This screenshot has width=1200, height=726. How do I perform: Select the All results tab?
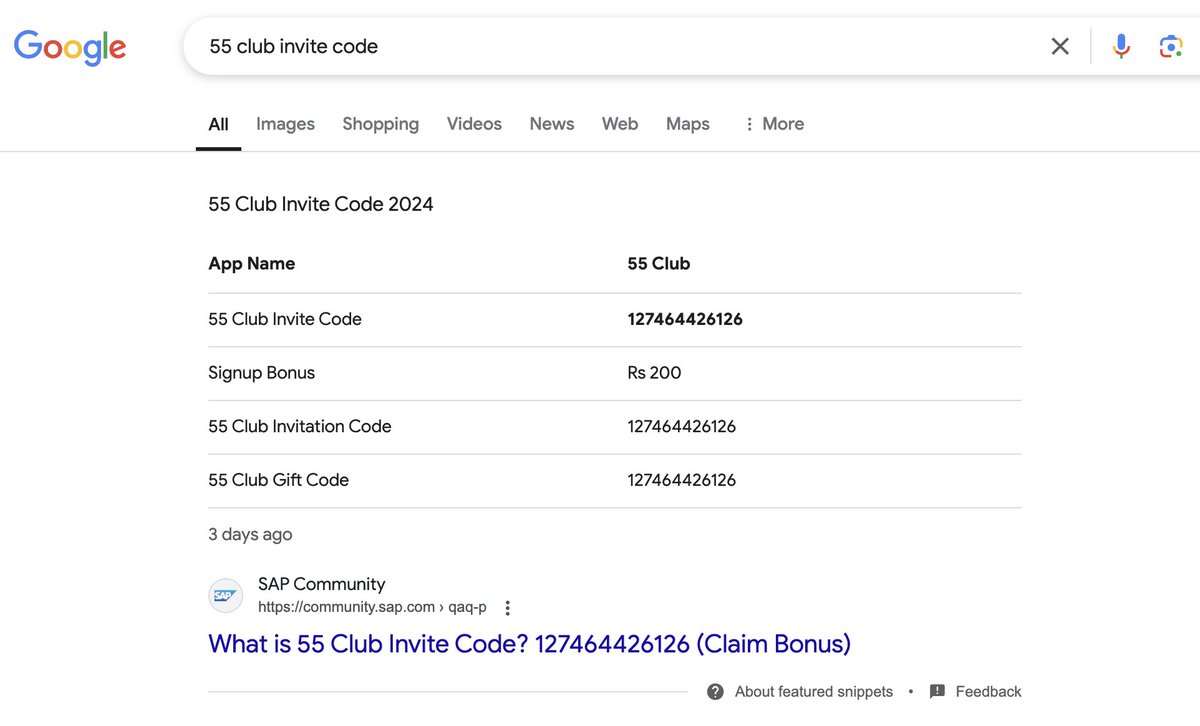point(218,124)
